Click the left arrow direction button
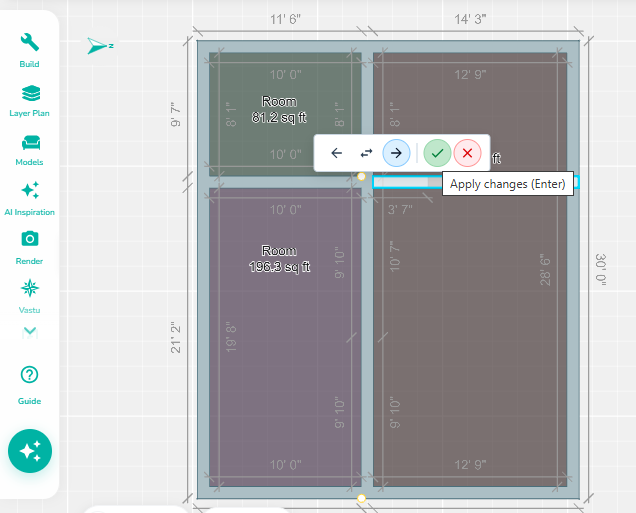Screen dimensions: 636x513 point(336,153)
